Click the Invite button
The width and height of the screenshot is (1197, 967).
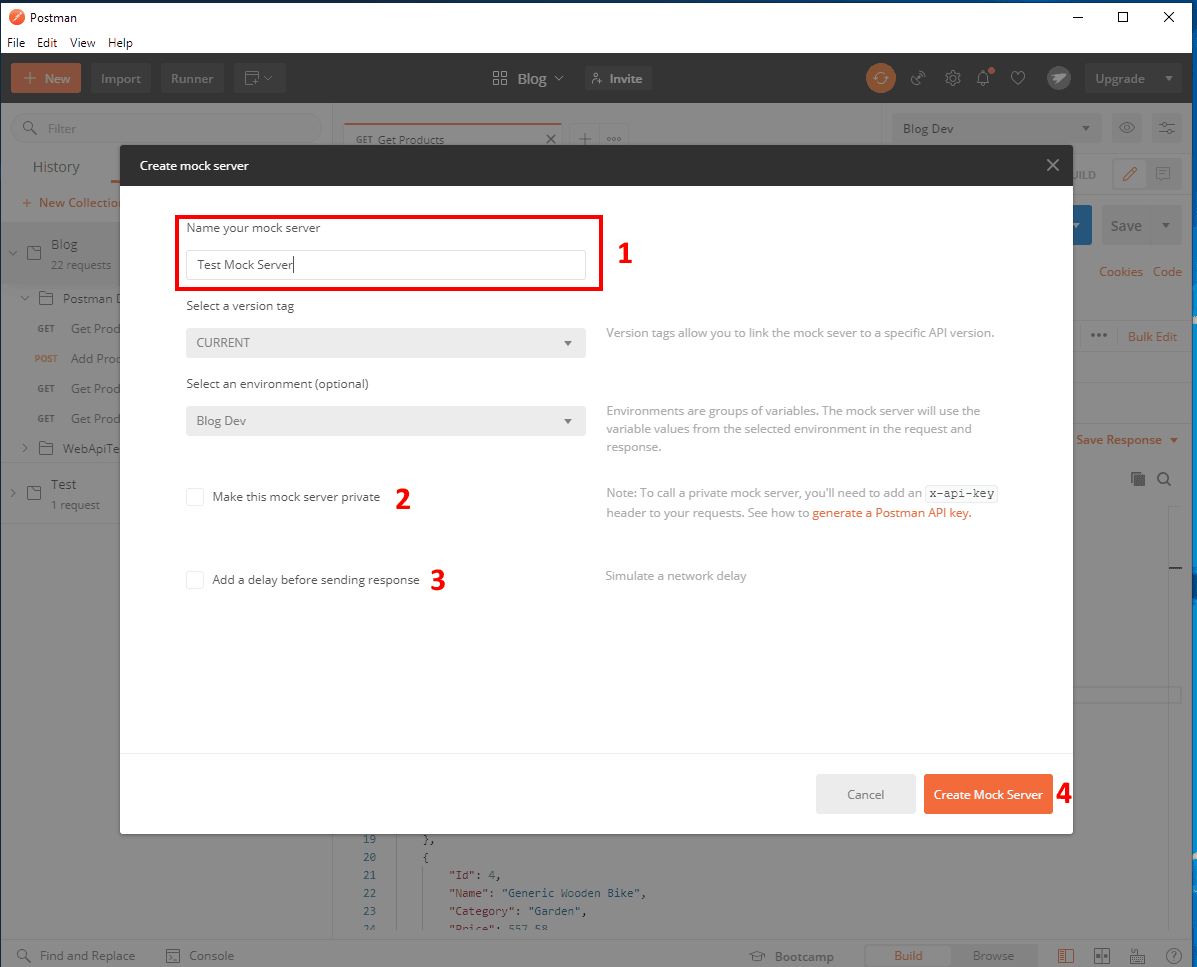(618, 79)
